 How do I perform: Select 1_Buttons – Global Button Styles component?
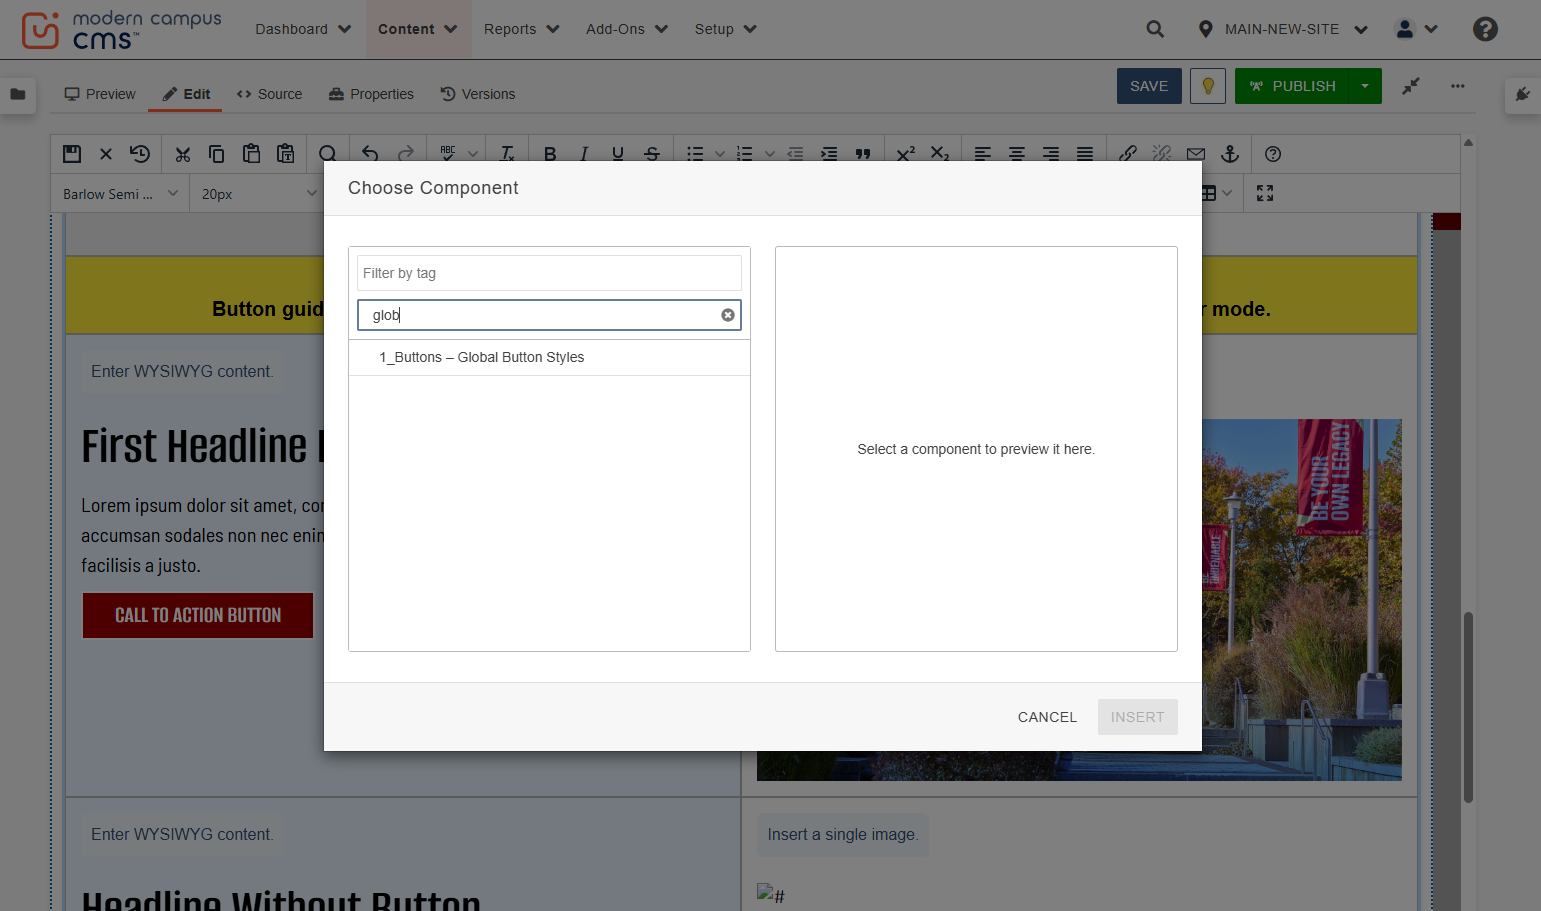tap(549, 357)
